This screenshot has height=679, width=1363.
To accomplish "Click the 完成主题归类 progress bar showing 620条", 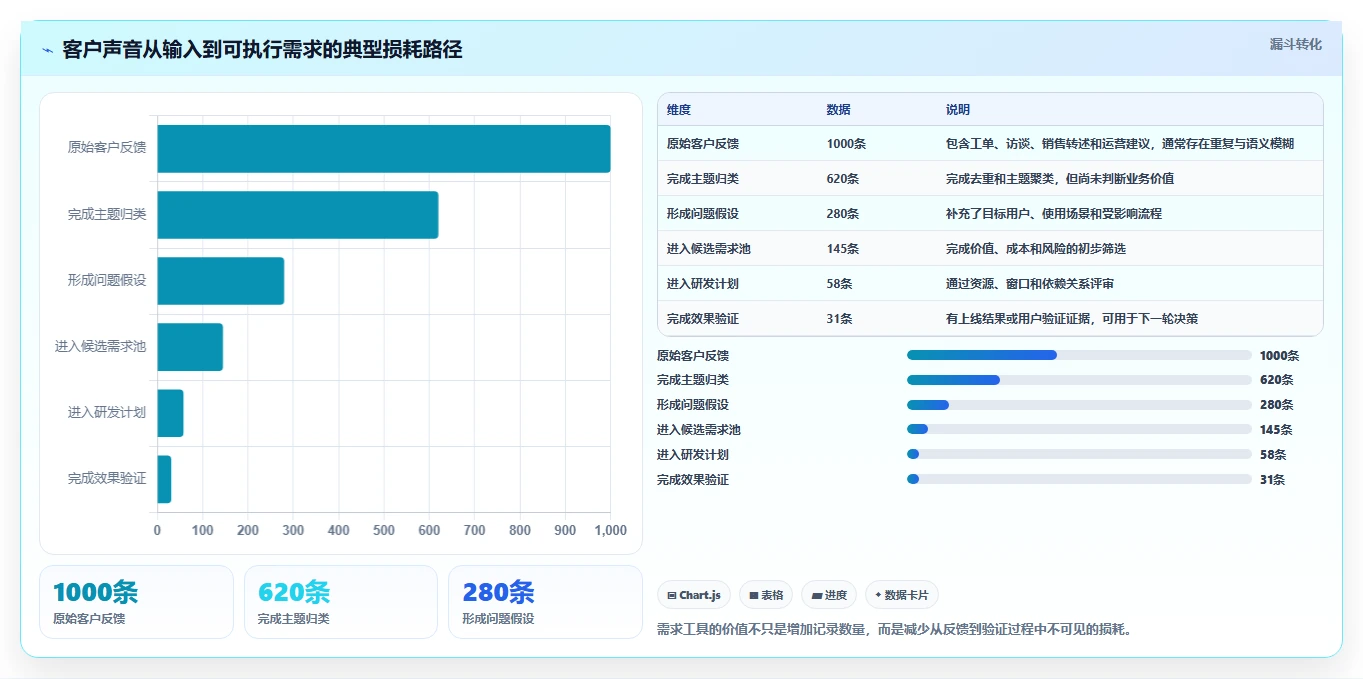I will coord(1079,380).
